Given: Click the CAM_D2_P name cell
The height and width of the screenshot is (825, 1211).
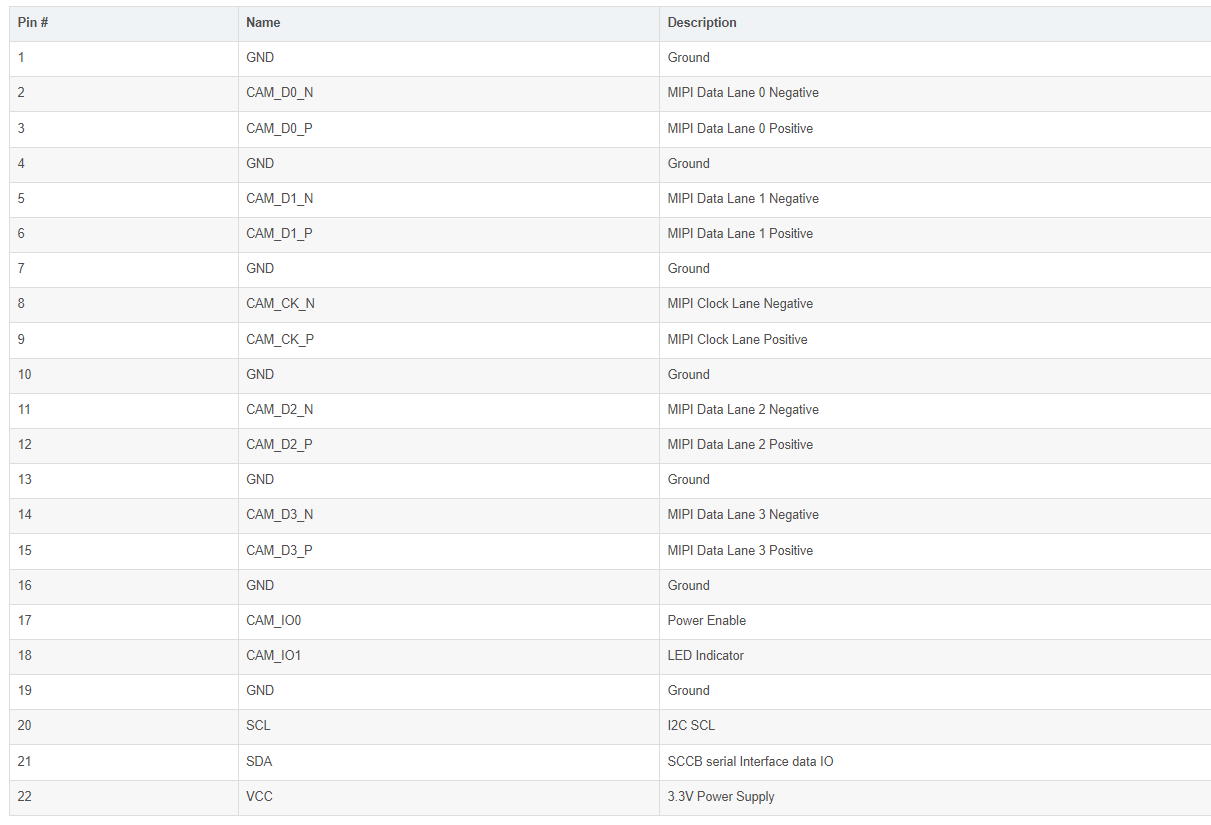Looking at the screenshot, I should coord(279,444).
